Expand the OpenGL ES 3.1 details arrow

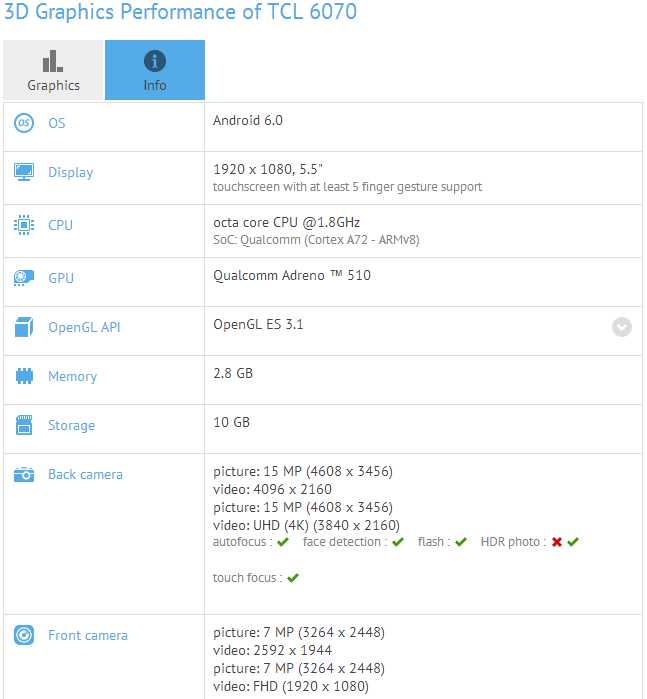tap(622, 327)
